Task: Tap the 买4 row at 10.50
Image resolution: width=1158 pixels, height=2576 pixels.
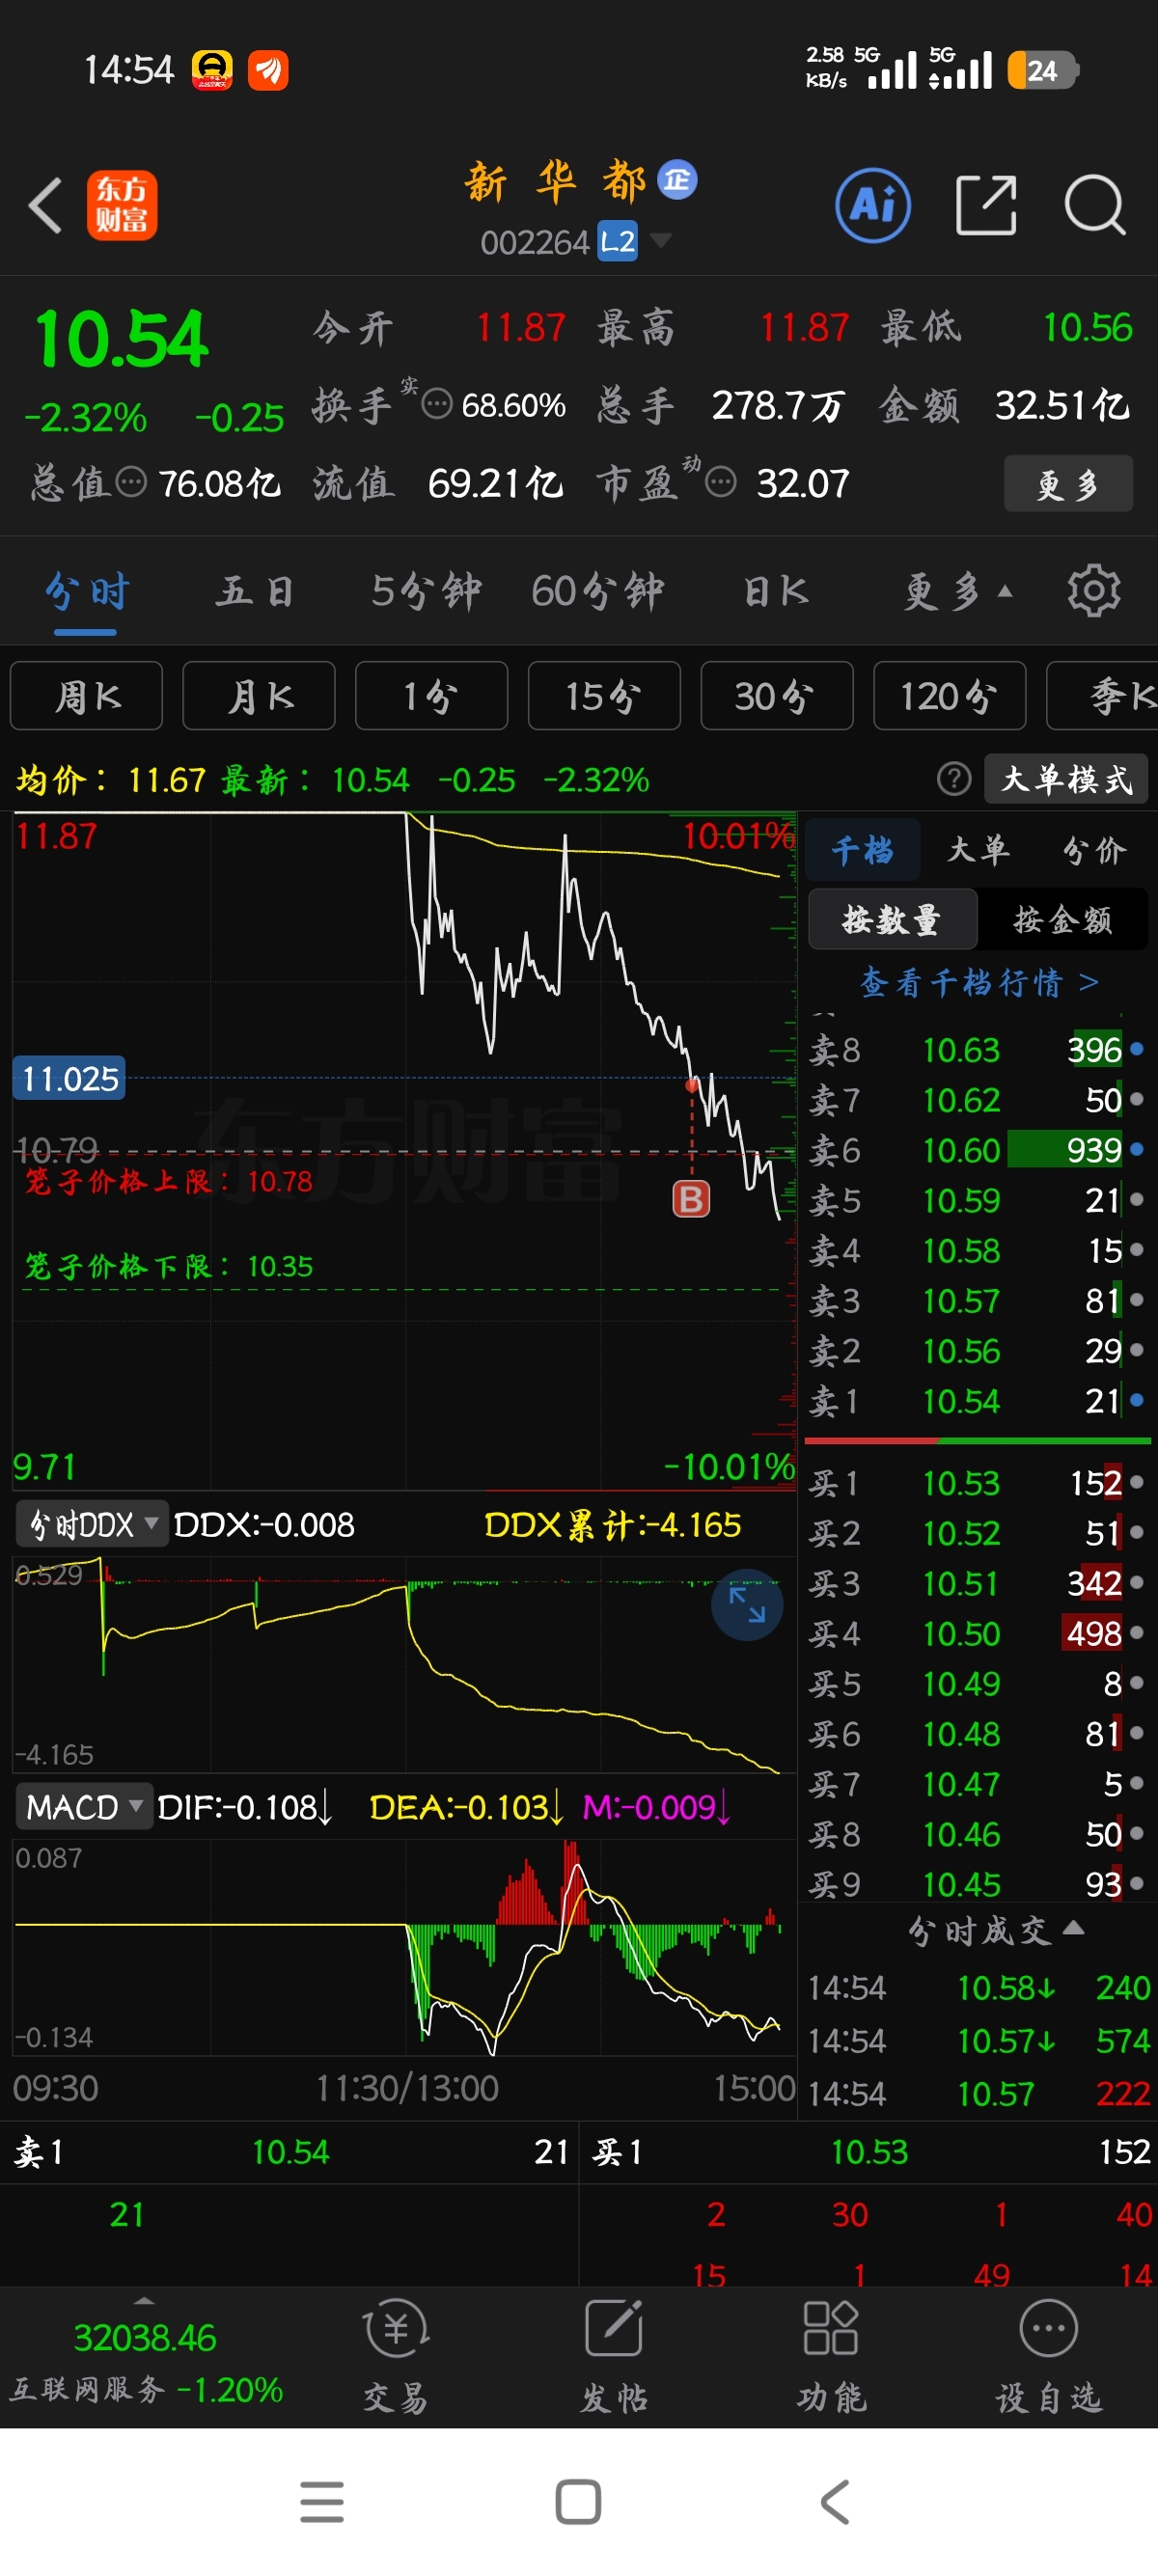Action: (x=979, y=1633)
